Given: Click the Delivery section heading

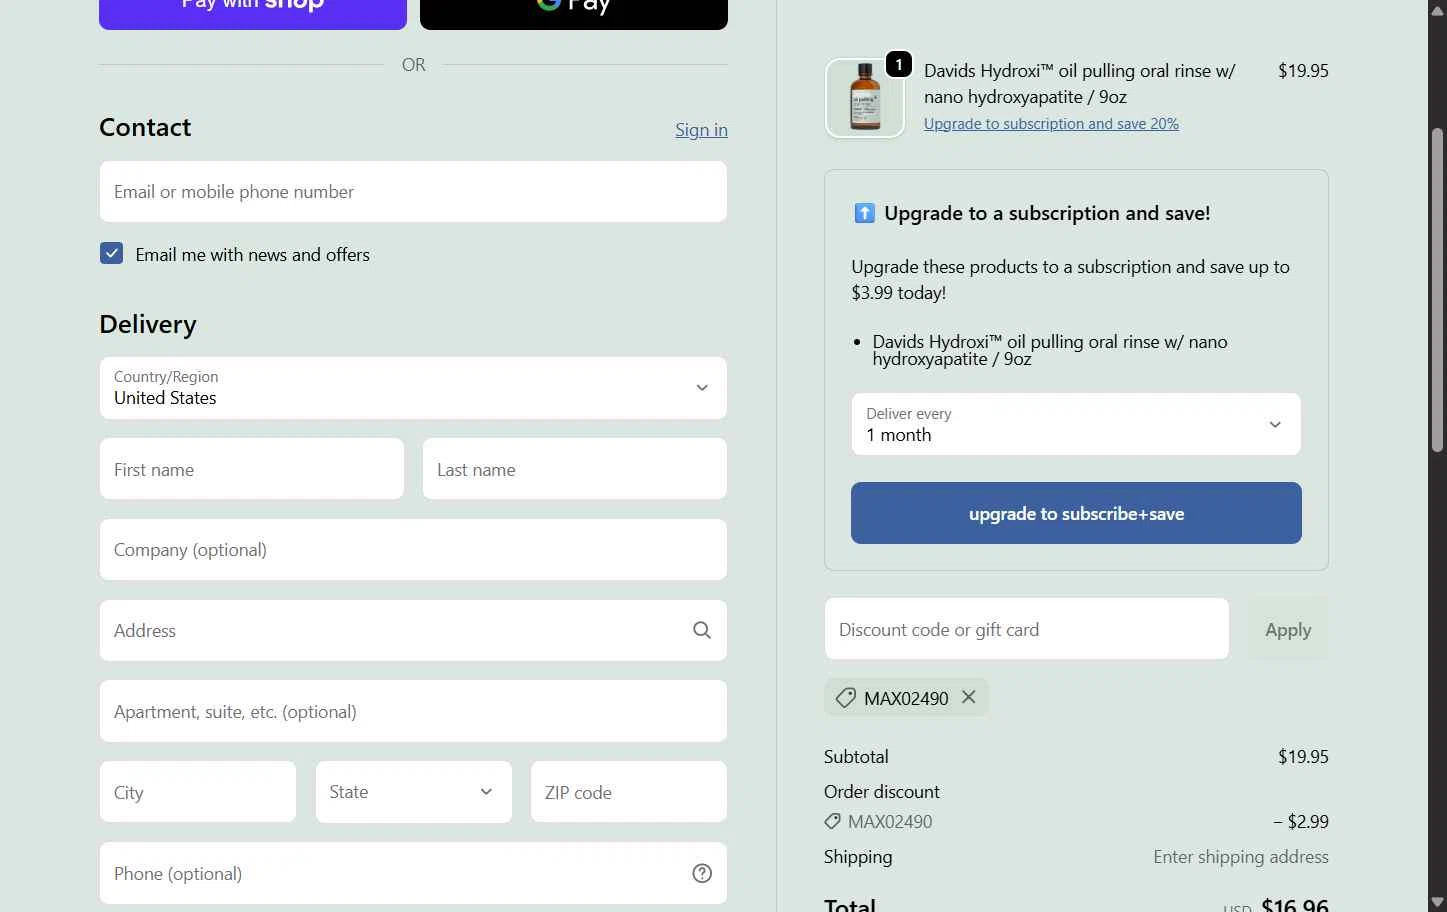Looking at the screenshot, I should 148,324.
